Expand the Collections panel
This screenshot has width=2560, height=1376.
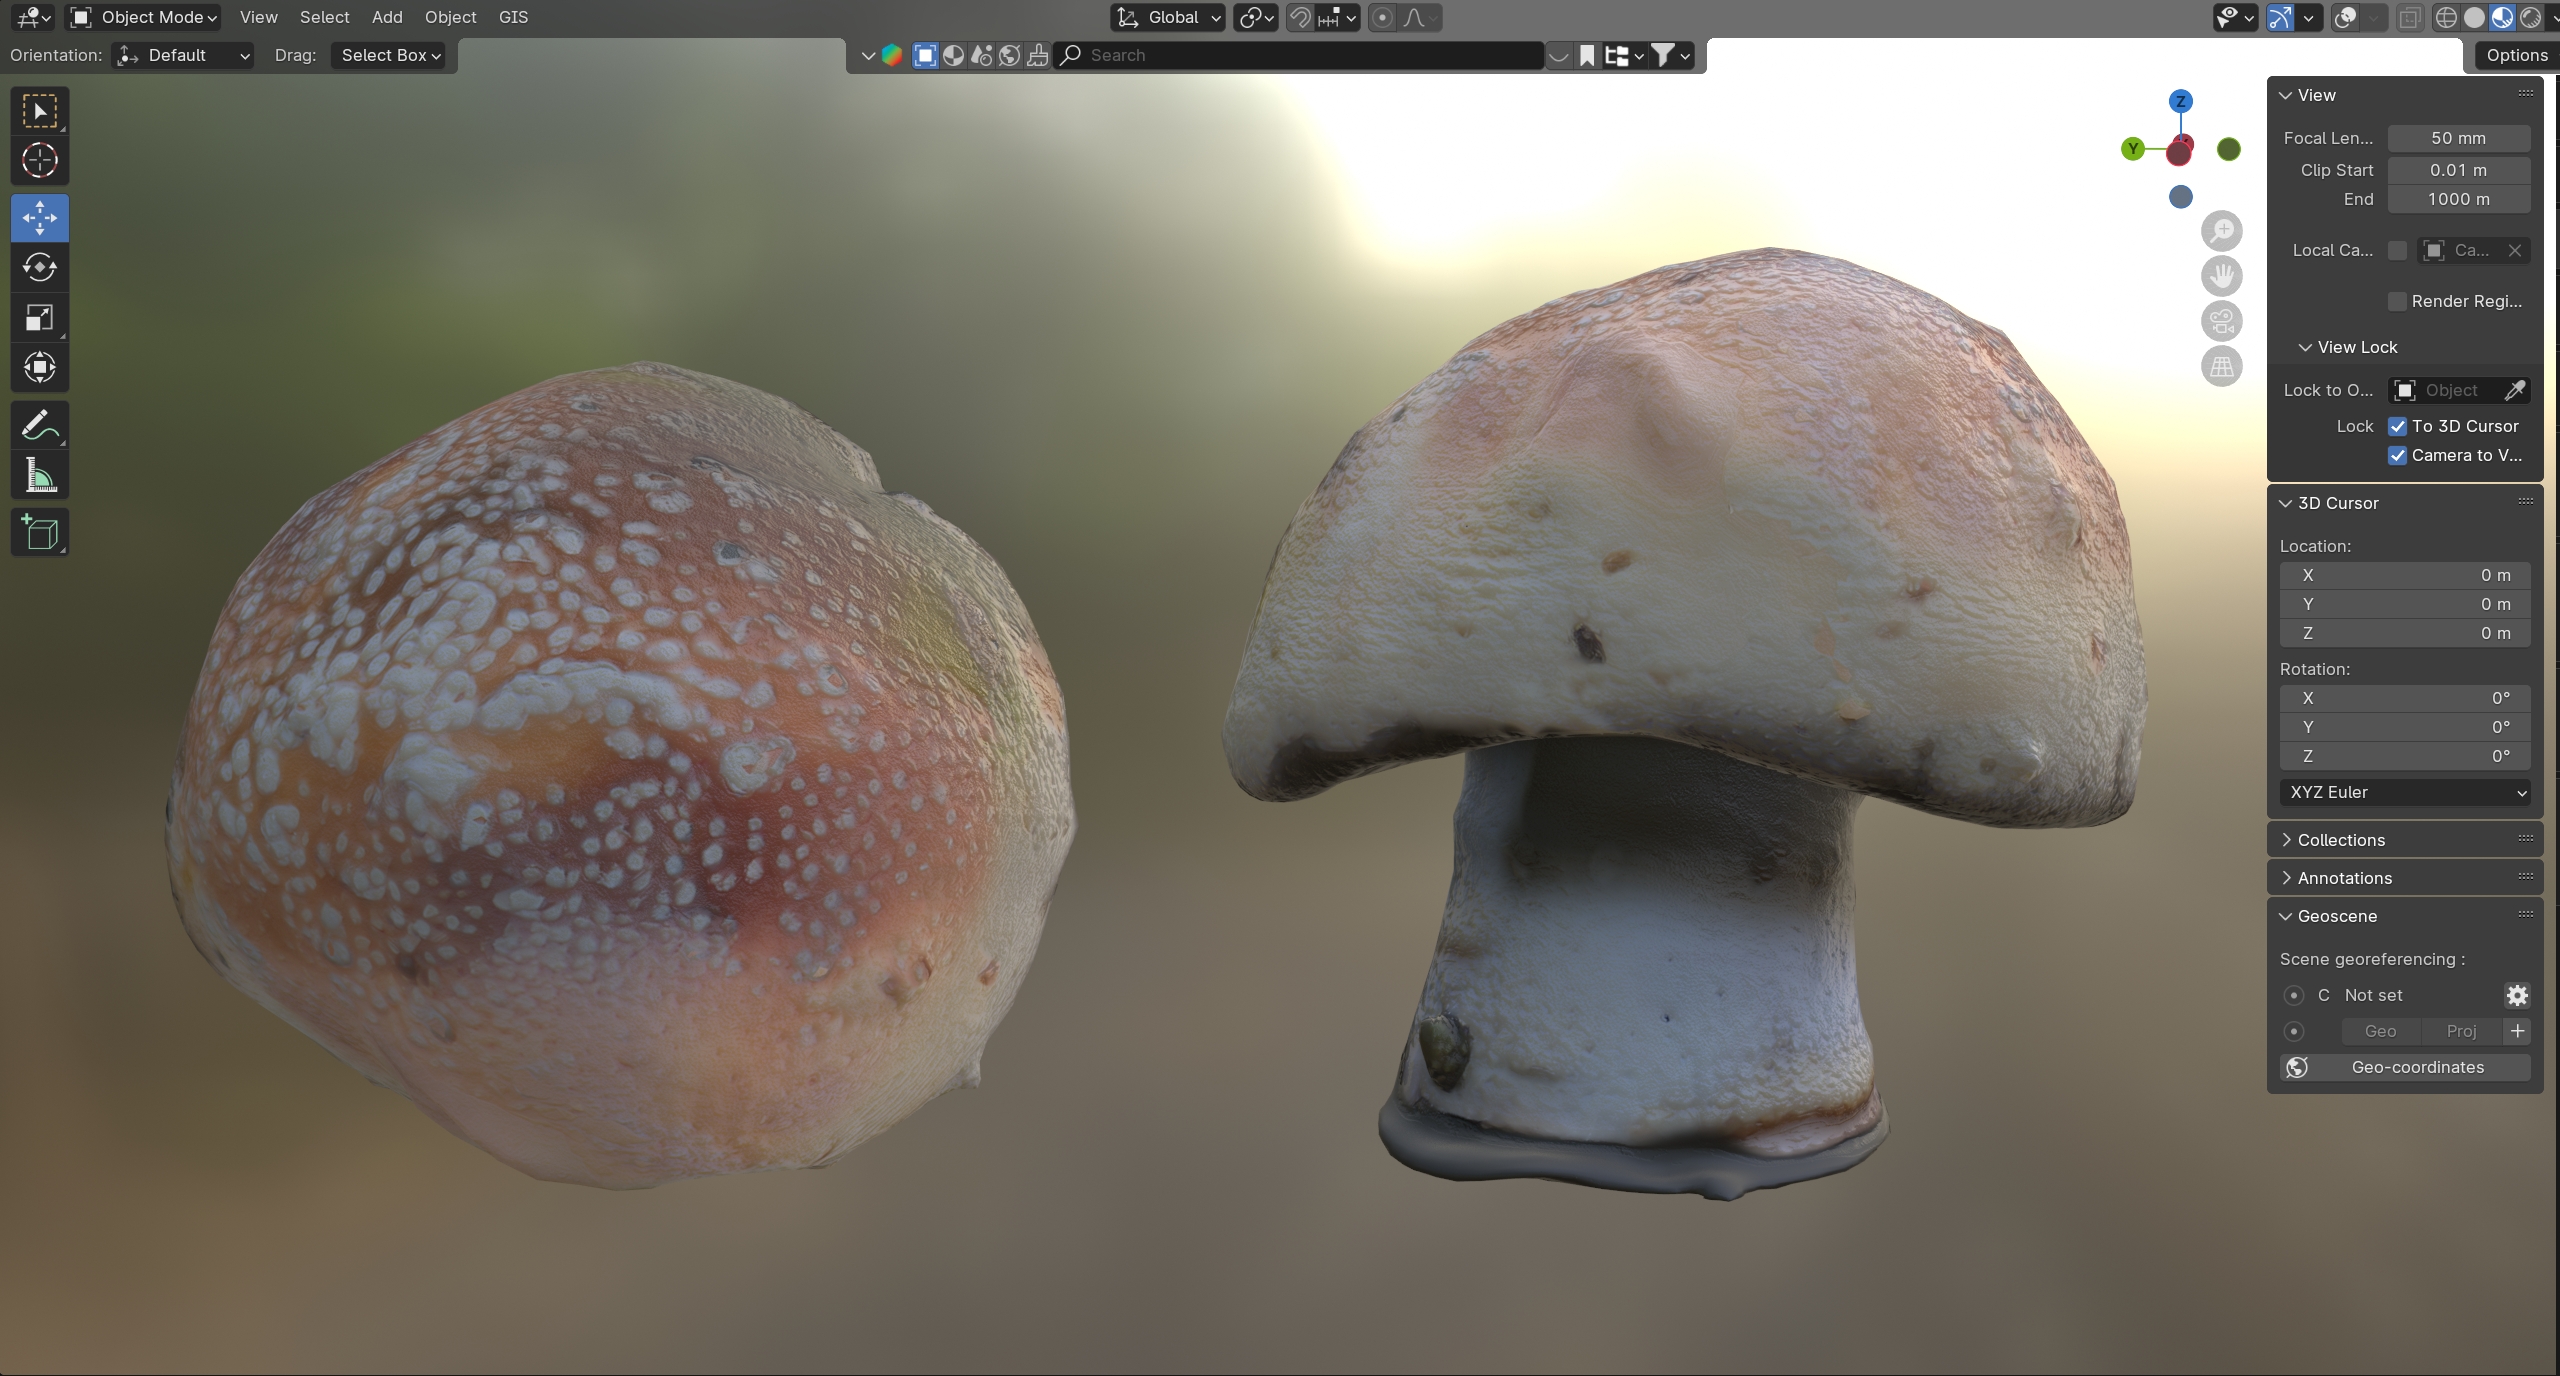tap(2340, 840)
